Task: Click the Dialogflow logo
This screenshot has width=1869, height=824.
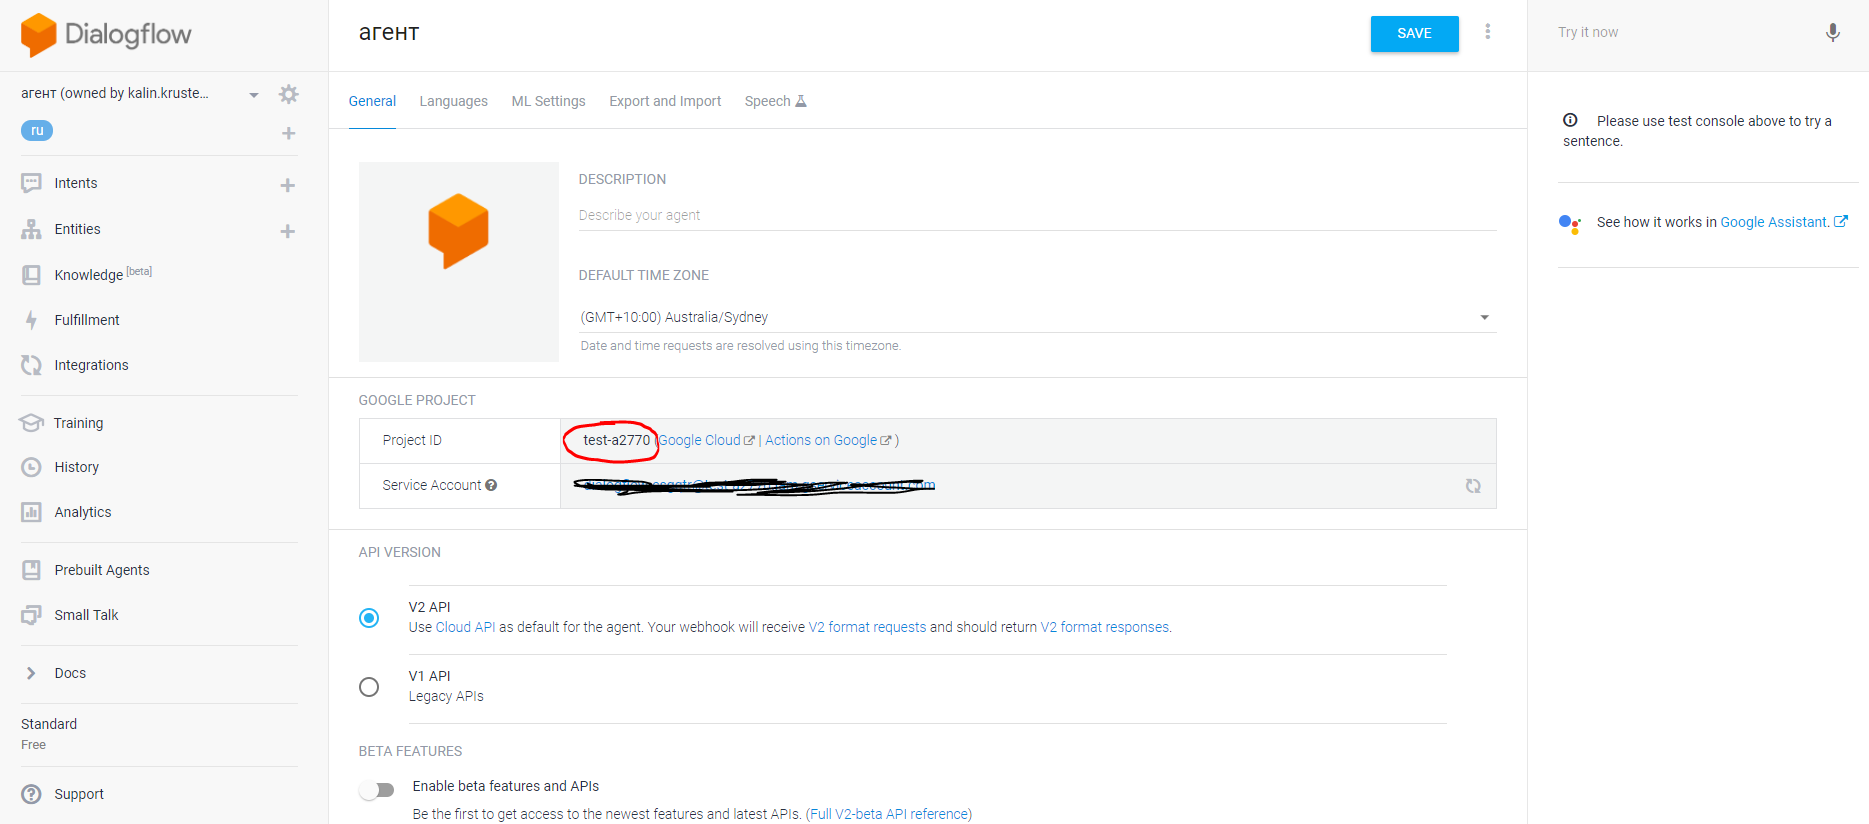Action: (x=106, y=35)
